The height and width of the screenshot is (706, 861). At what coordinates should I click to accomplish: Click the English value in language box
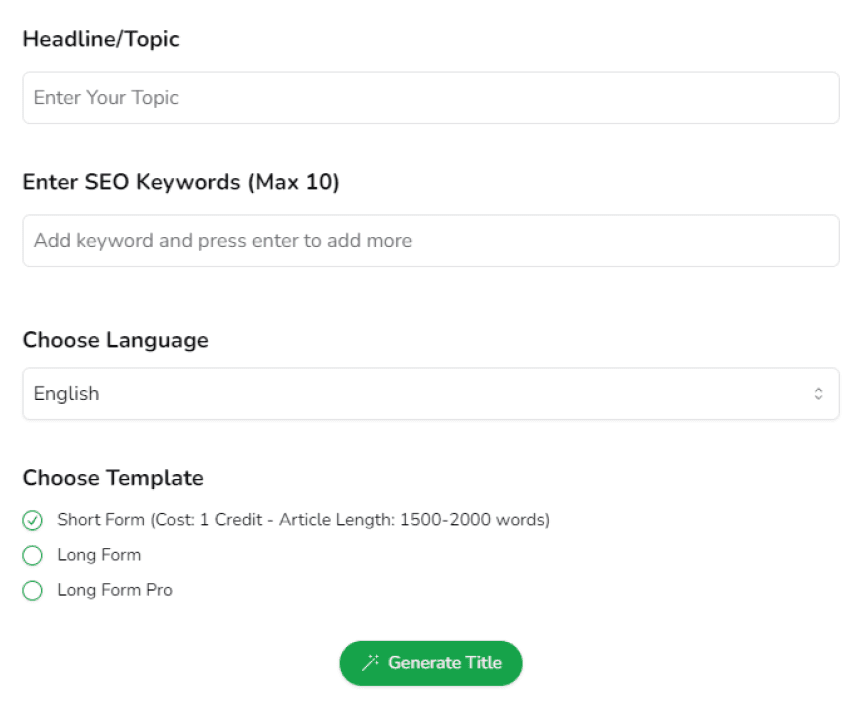click(x=67, y=394)
